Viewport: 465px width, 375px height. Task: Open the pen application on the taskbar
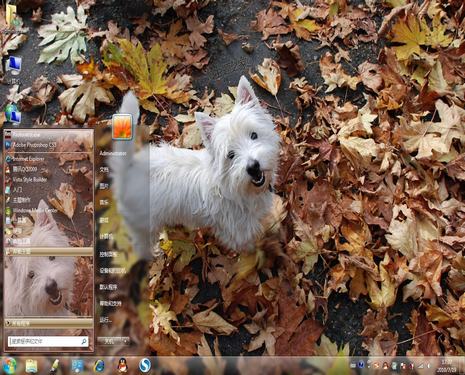[54, 366]
